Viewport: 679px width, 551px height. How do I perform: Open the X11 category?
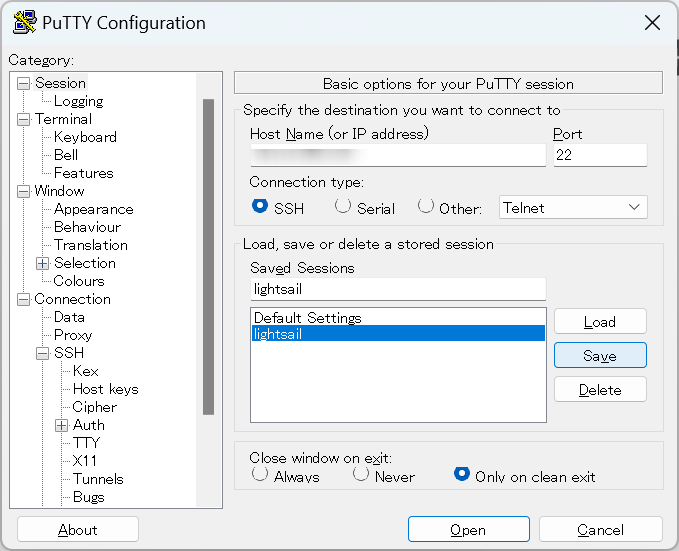tap(84, 461)
